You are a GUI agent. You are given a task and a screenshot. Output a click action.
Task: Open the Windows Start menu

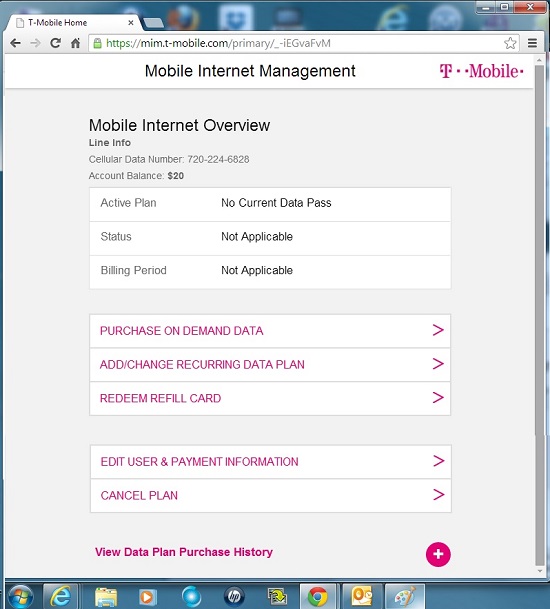click(x=20, y=597)
